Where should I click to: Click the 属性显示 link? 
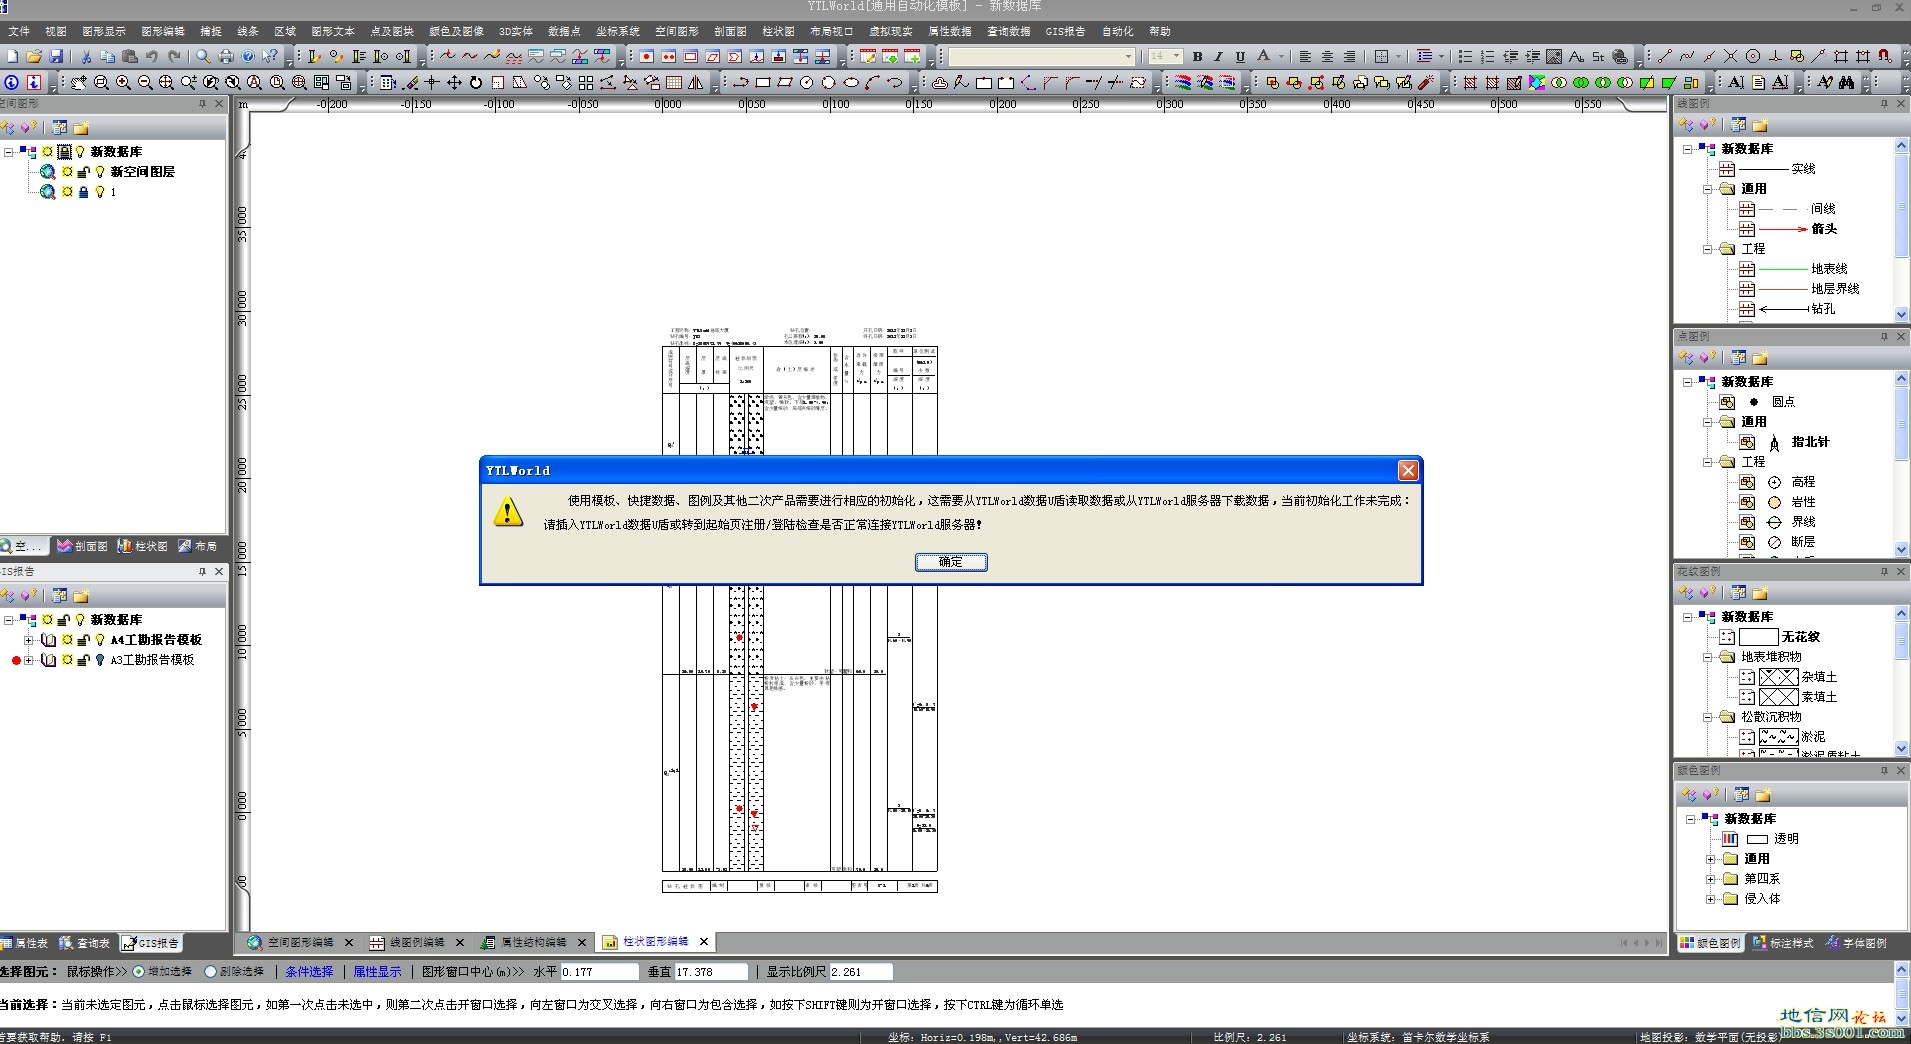click(x=377, y=971)
